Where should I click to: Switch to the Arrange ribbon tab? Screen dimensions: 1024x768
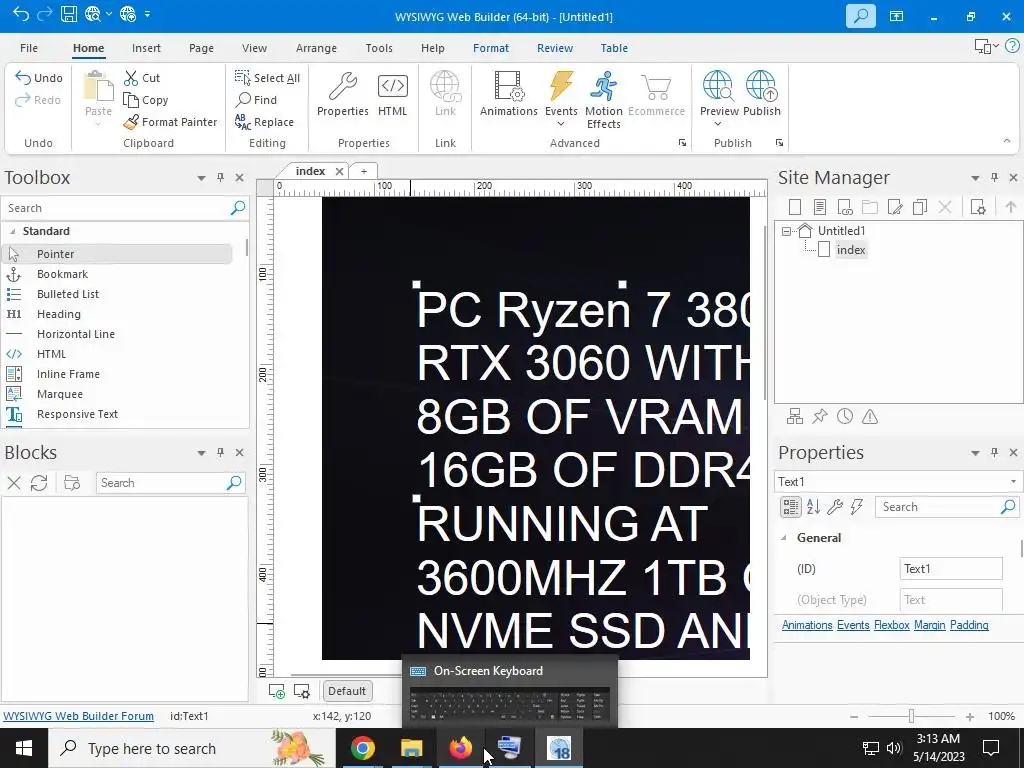[316, 48]
